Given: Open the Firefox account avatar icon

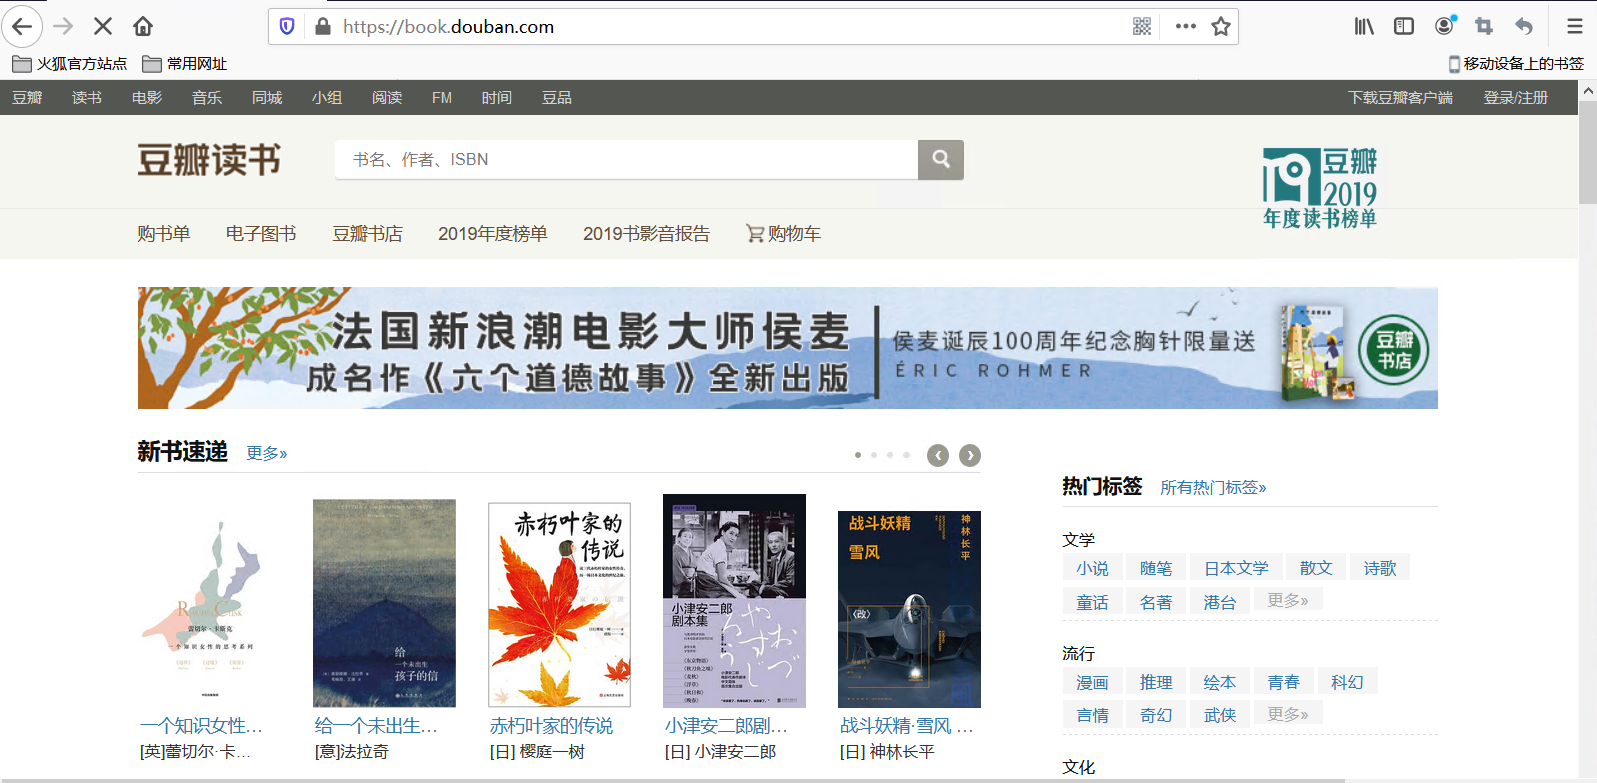Looking at the screenshot, I should (x=1444, y=26).
